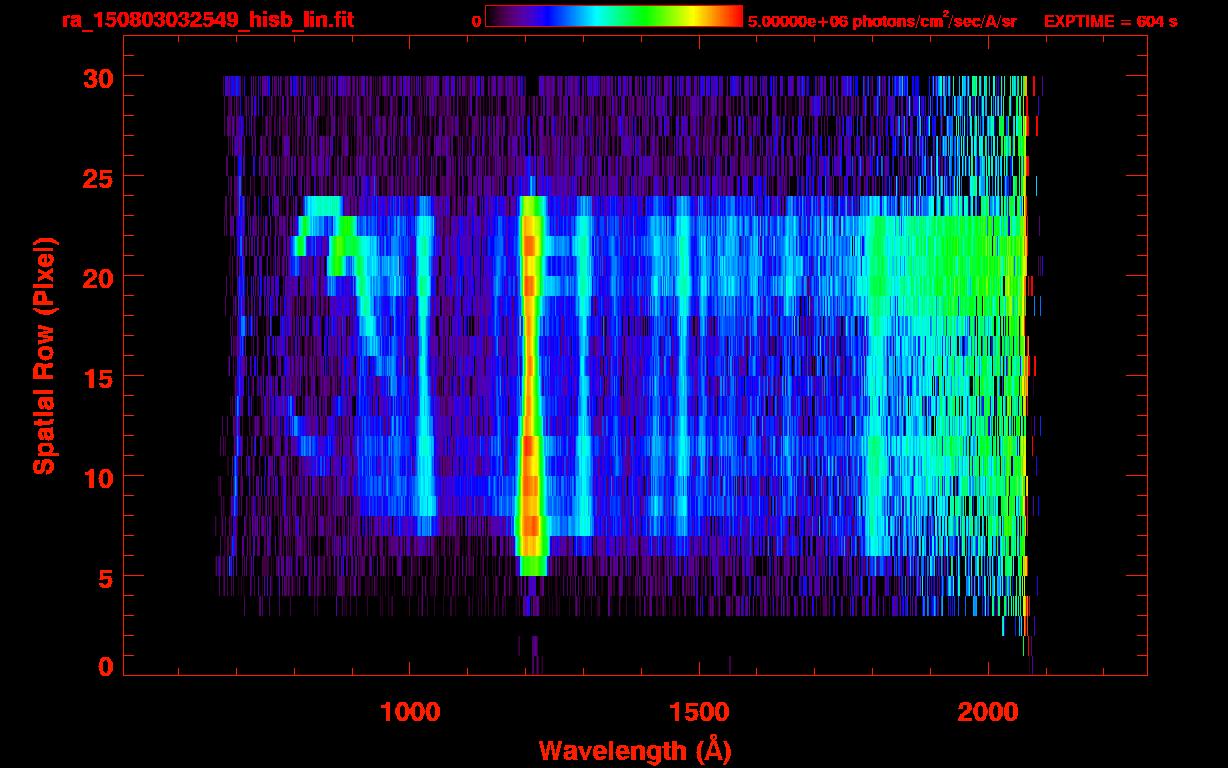Pick the dark purple start of the color bar
Screen dimensions: 1228x768
pyautogui.click(x=497, y=16)
